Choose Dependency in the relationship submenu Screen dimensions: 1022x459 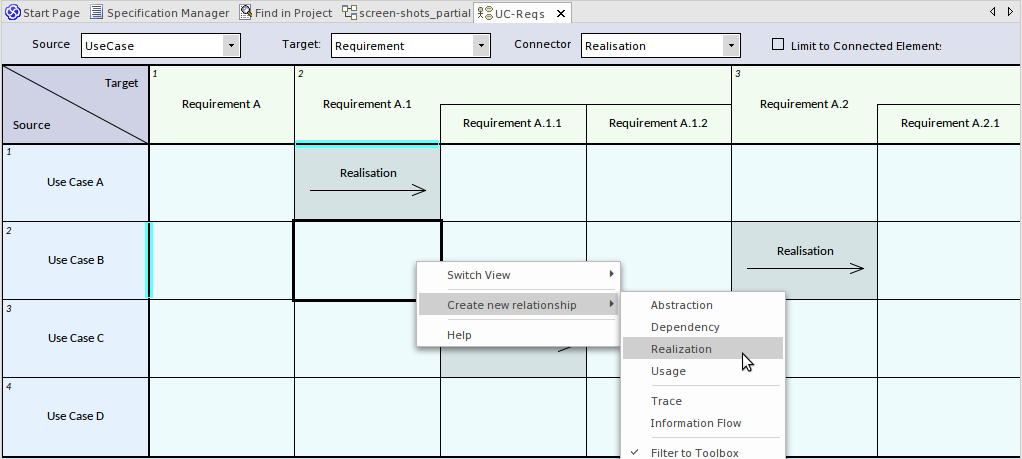(x=685, y=327)
